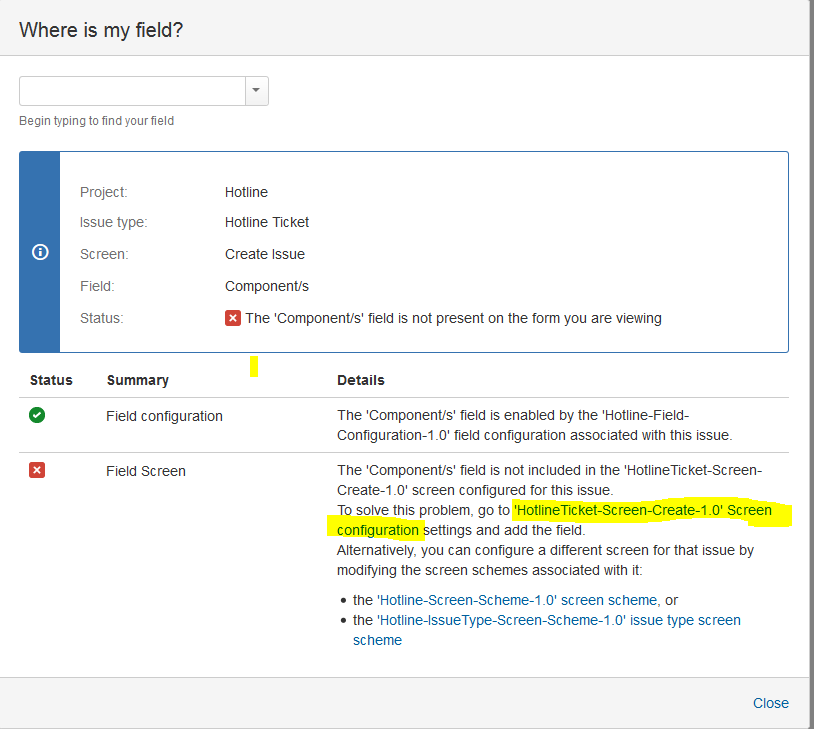
Task: Click the 'Hotline Ticket' issue type value
Action: pos(267,222)
